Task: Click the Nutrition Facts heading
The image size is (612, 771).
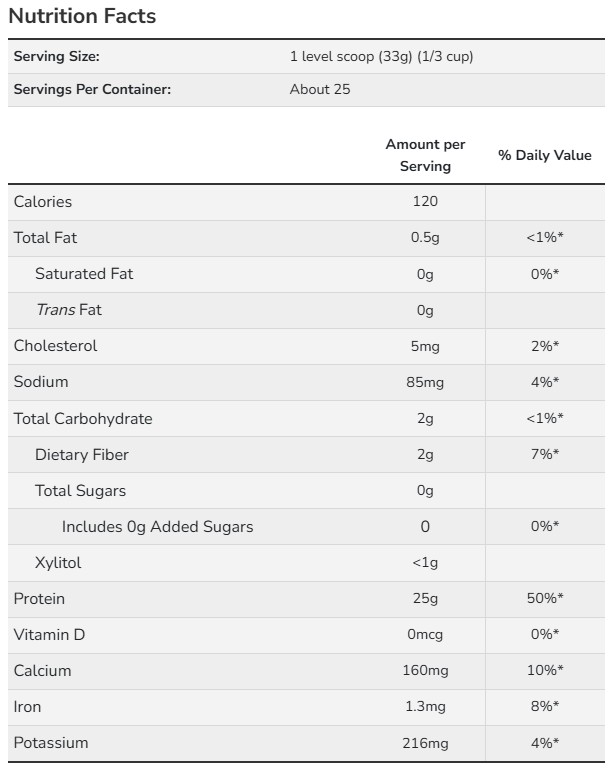Action: click(x=82, y=17)
